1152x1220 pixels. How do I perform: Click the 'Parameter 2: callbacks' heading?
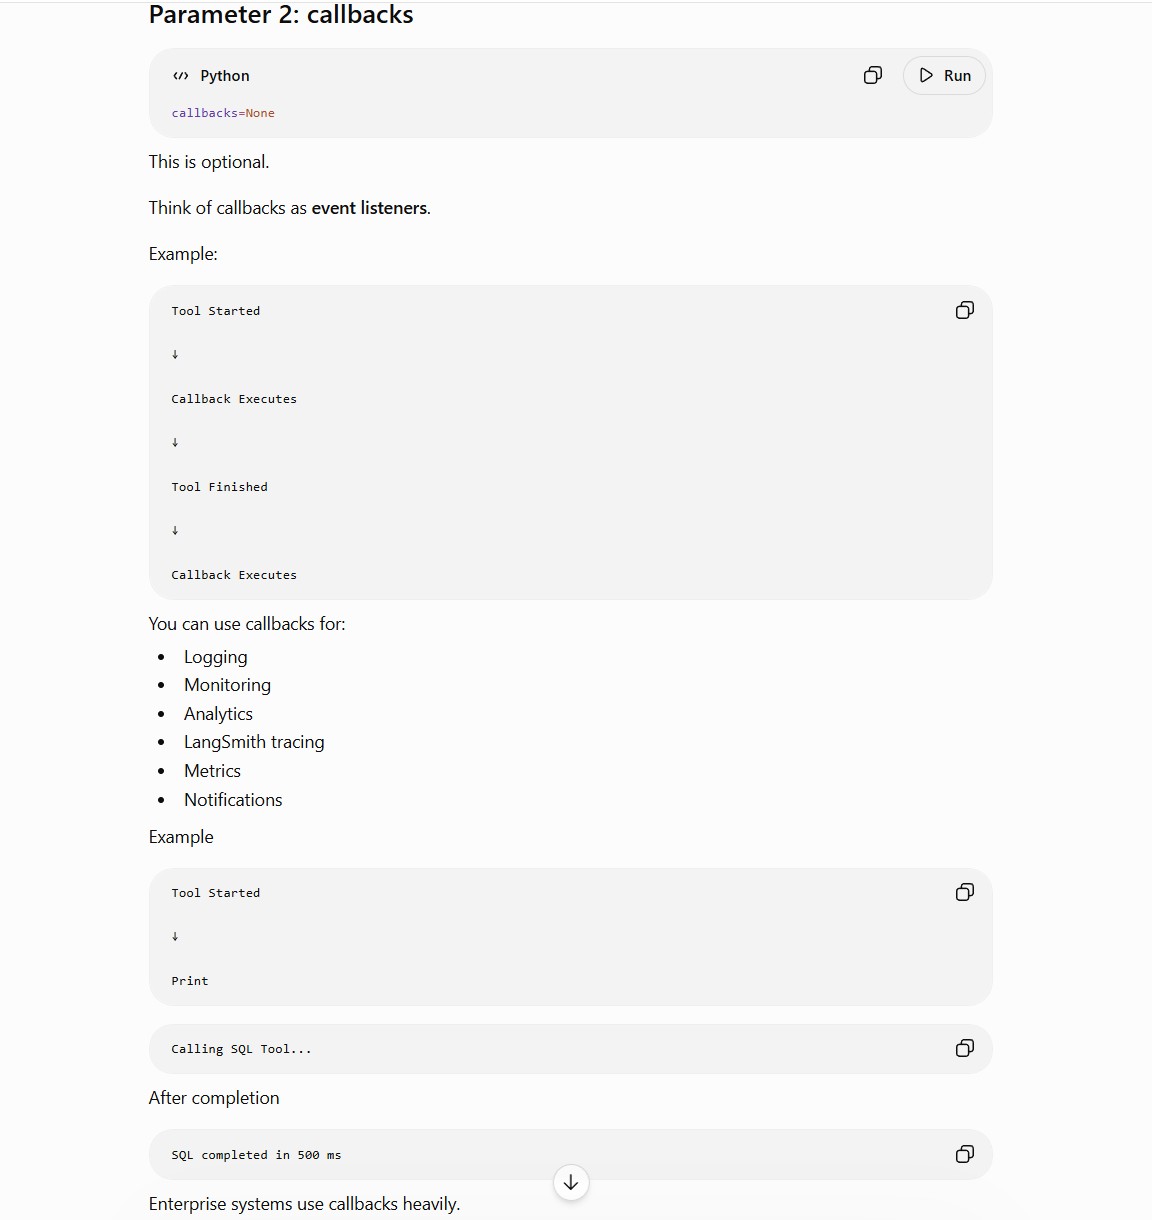(281, 15)
